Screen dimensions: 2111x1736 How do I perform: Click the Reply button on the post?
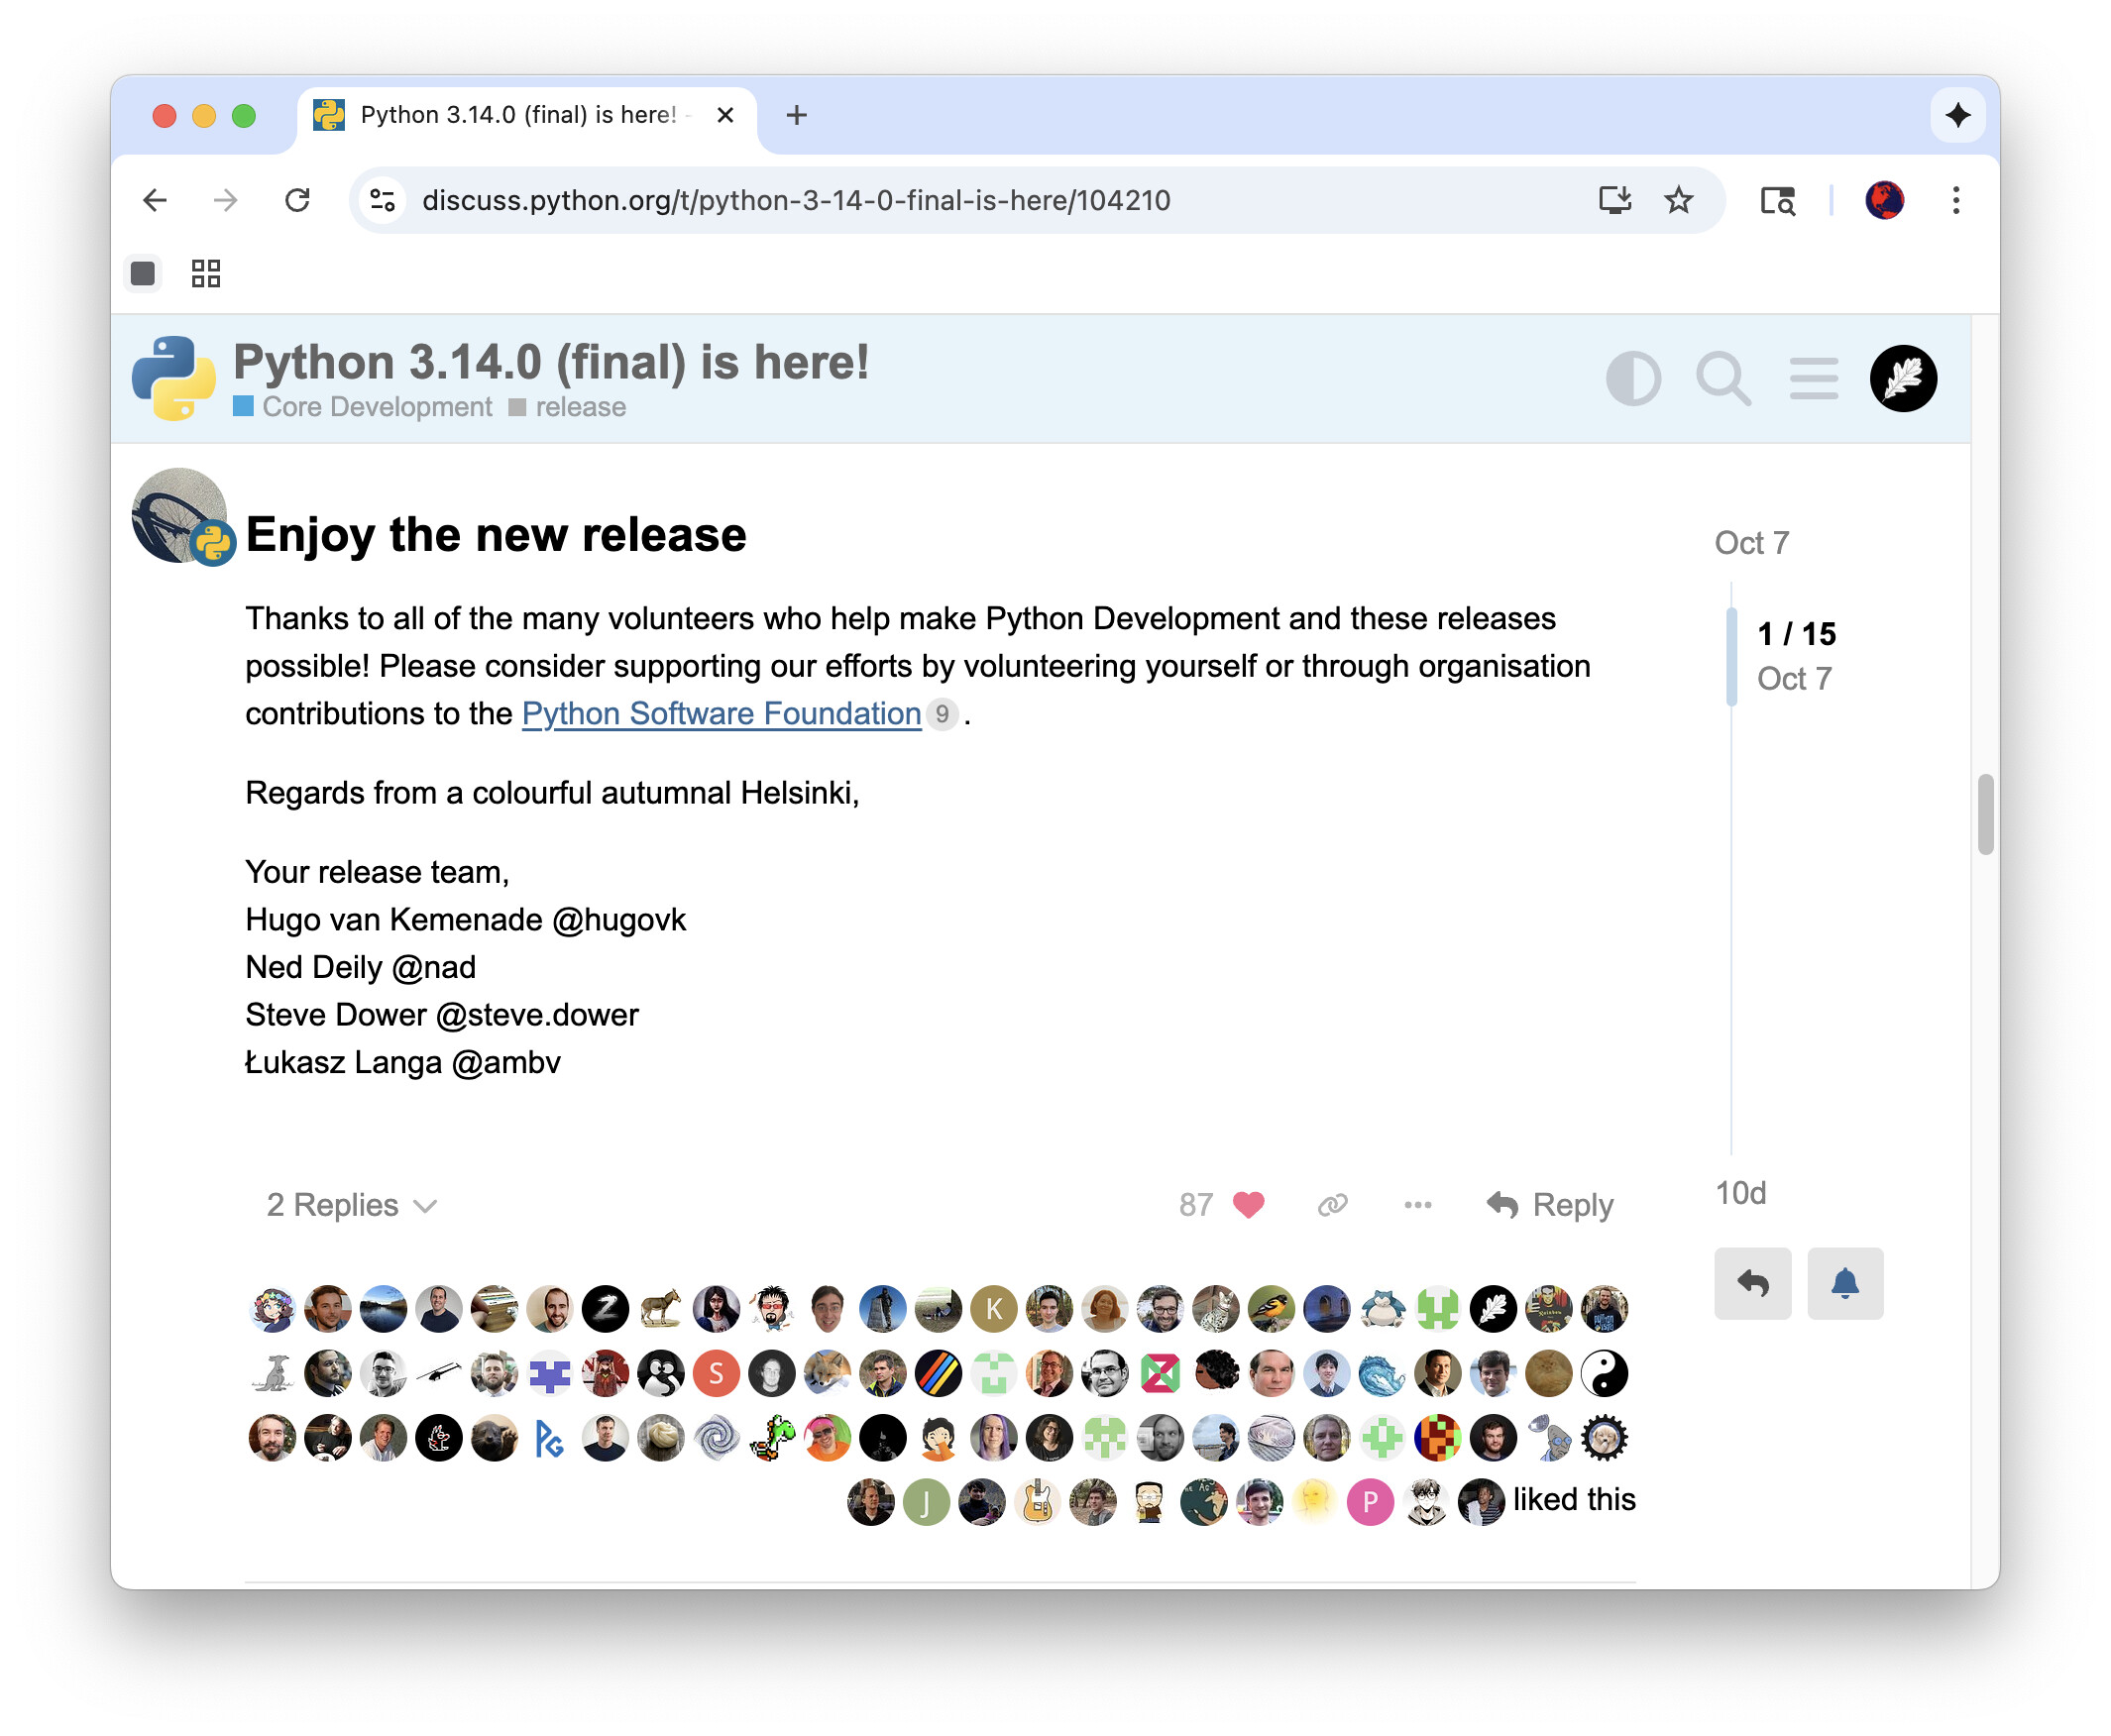(x=1550, y=1205)
